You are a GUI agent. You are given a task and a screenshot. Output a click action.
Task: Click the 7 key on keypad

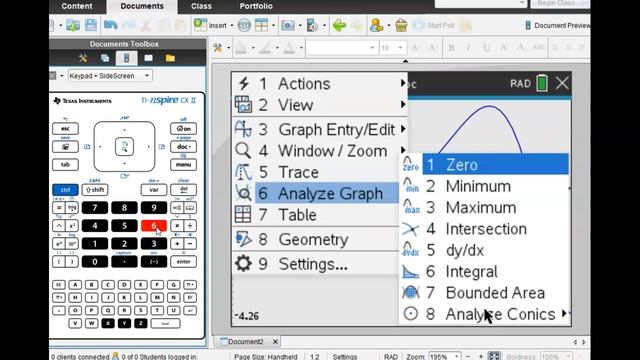[95, 208]
